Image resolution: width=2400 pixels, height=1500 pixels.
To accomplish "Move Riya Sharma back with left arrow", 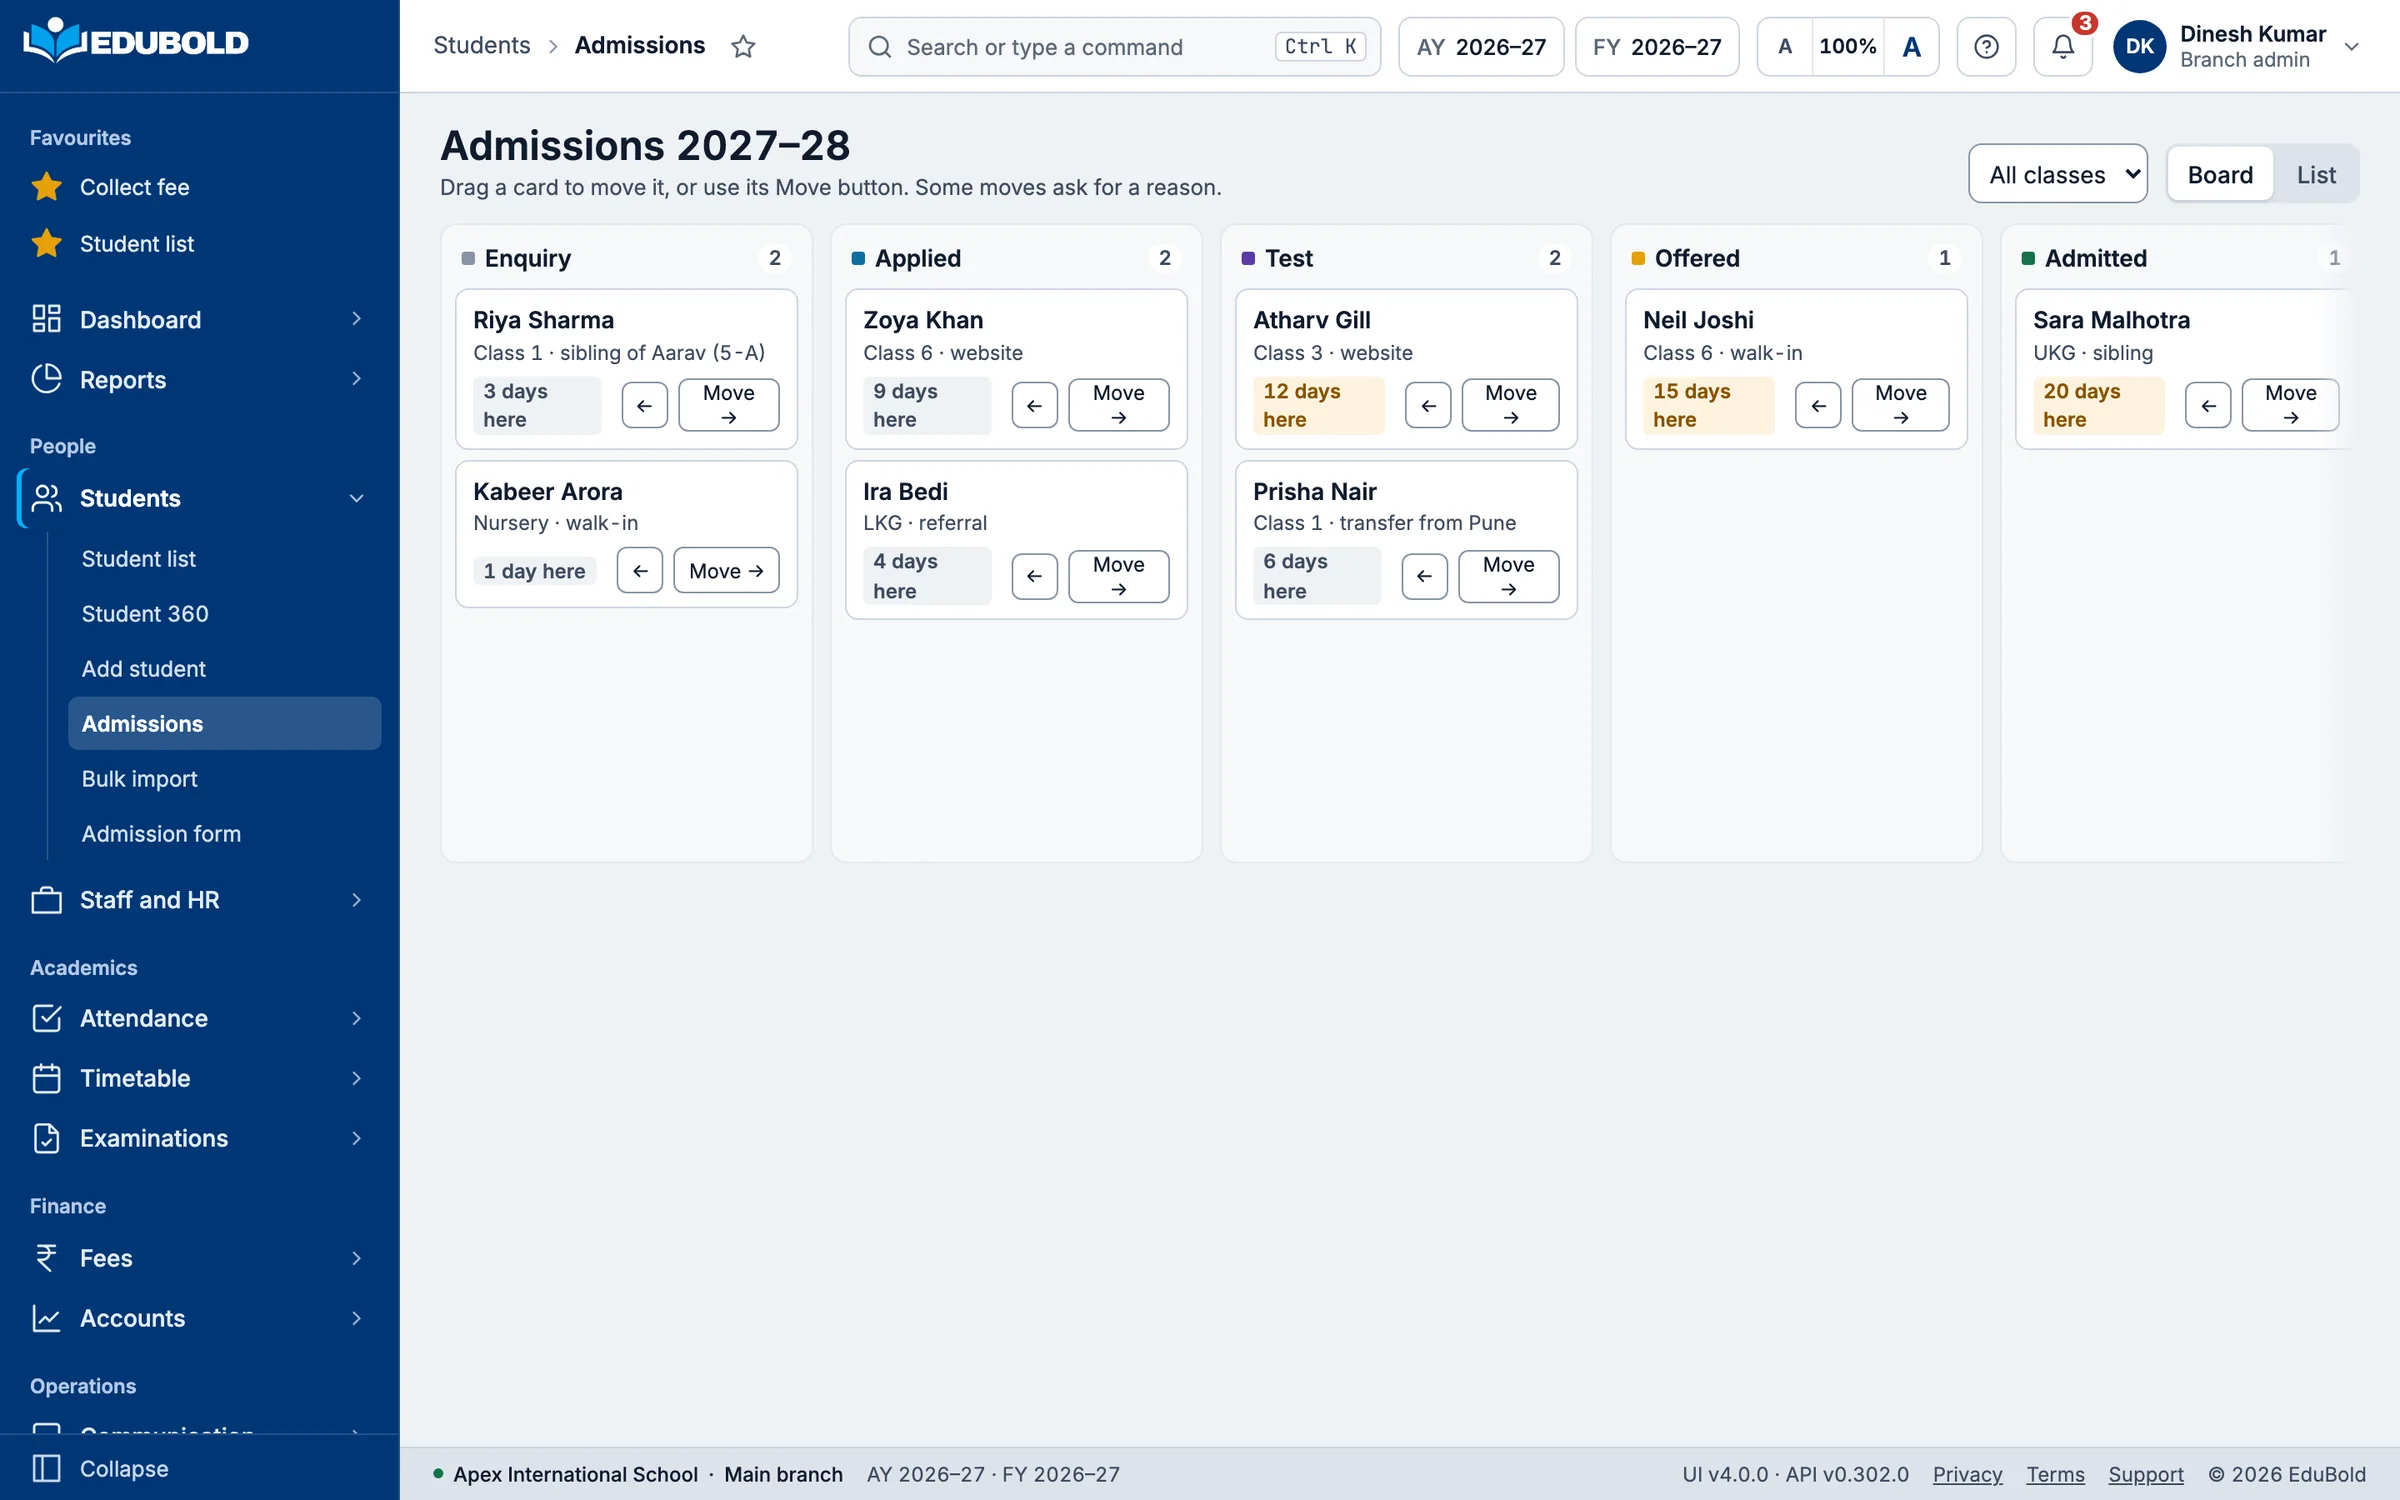I will (x=644, y=405).
